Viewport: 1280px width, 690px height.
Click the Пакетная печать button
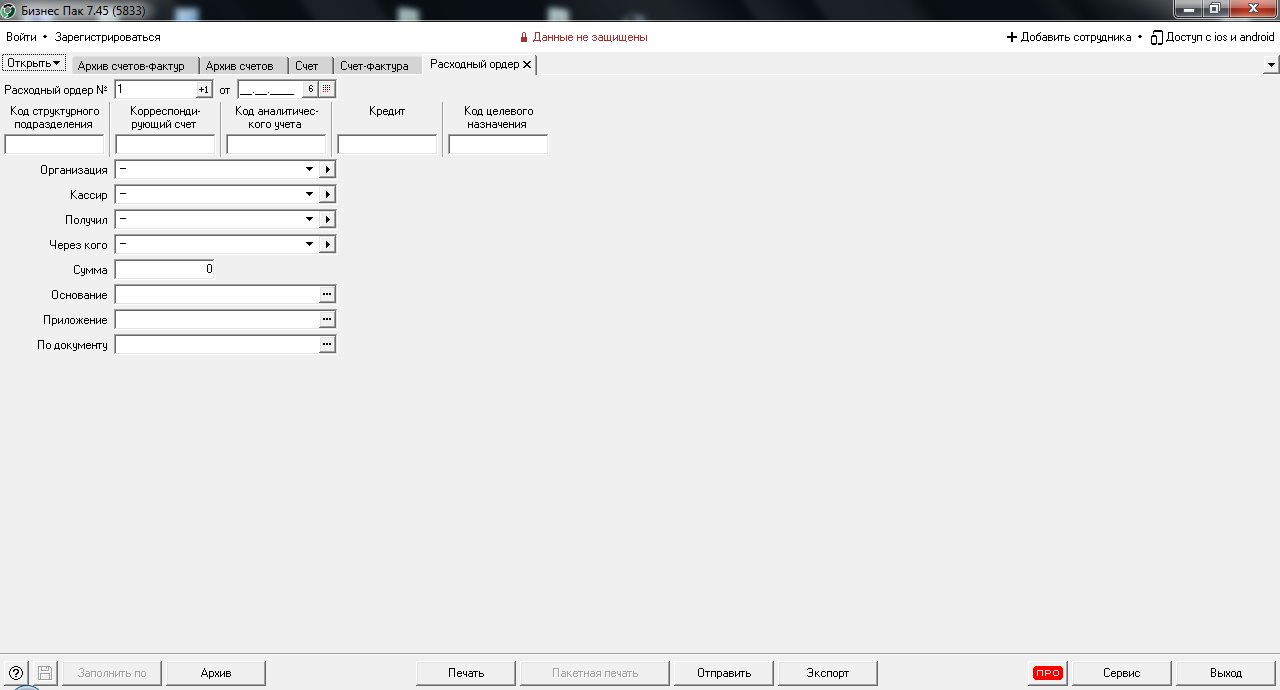[x=595, y=673]
